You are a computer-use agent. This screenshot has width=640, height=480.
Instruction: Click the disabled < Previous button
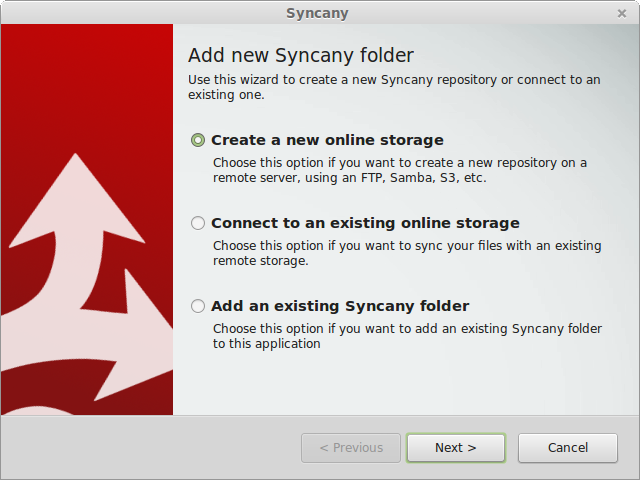point(351,448)
